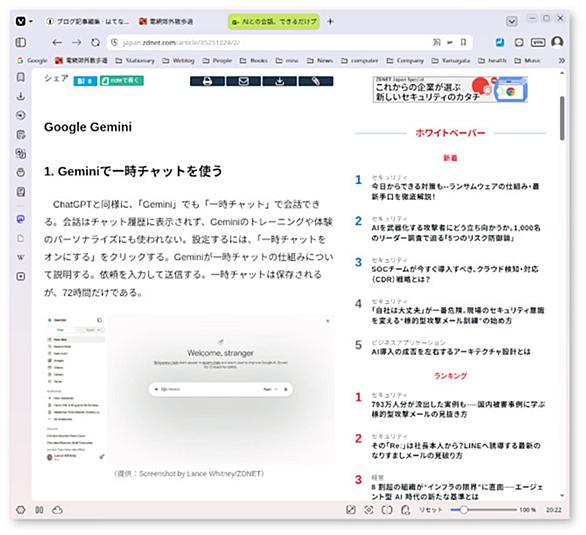Click the download article icon
Viewport: 586px width, 535px height.
(x=280, y=81)
